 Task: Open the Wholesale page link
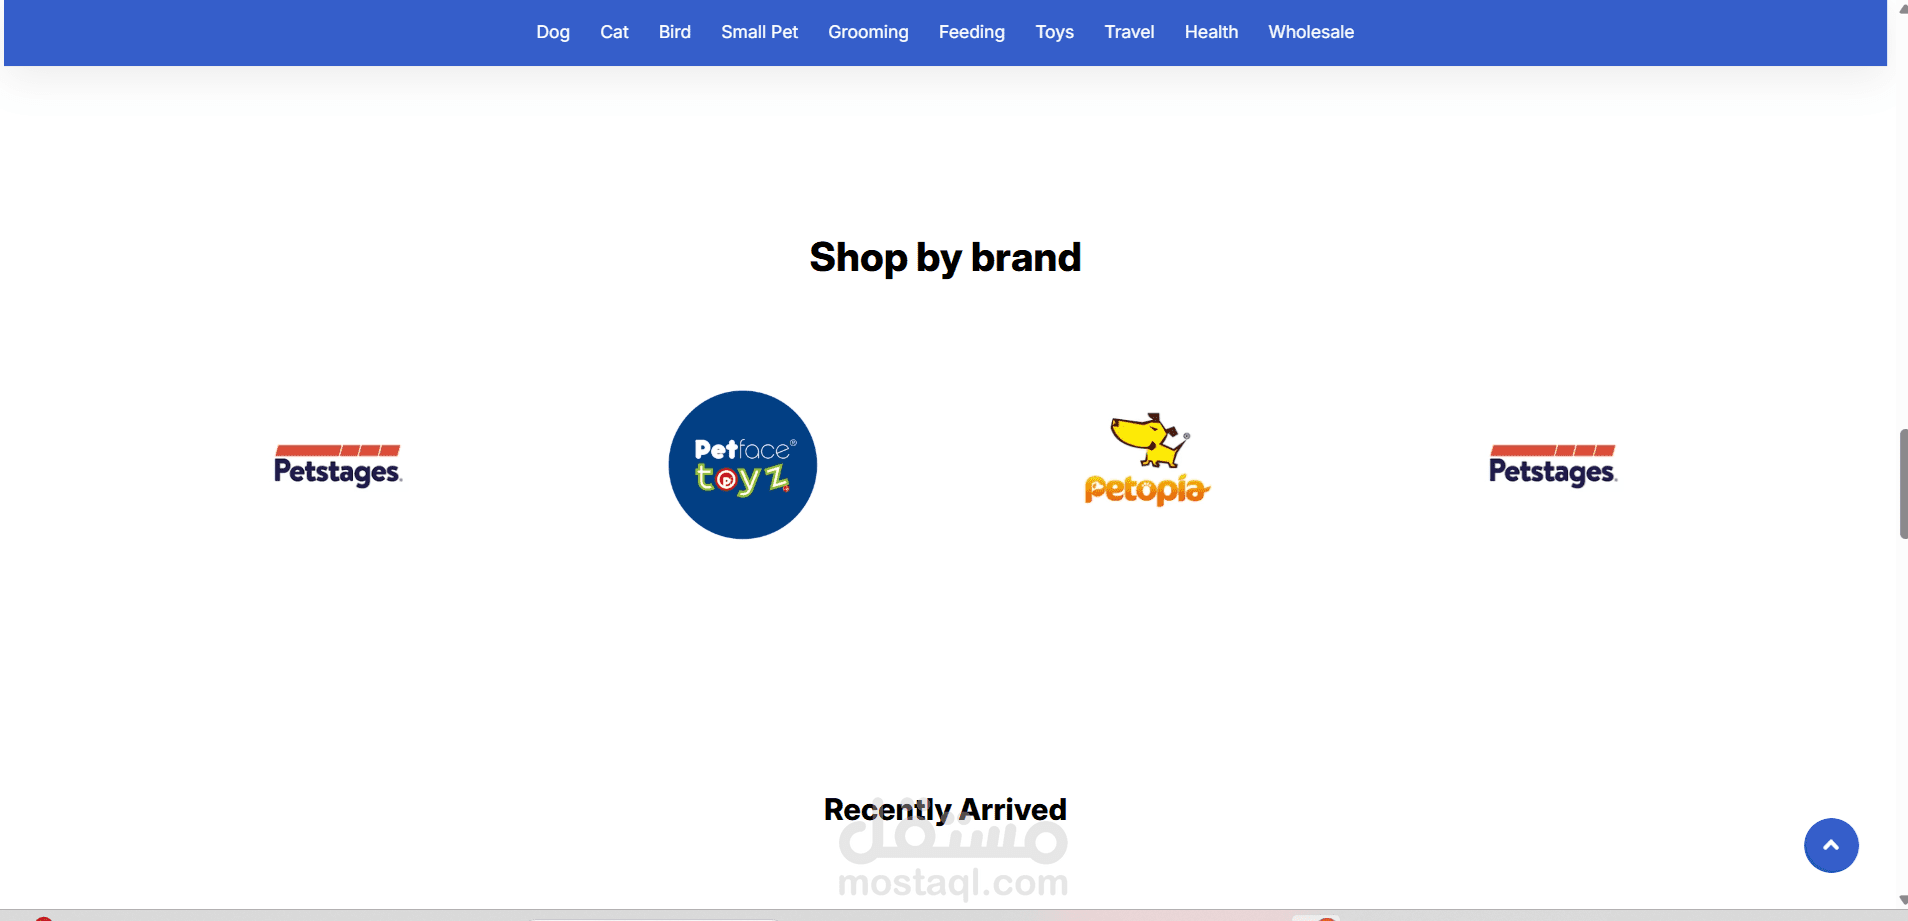point(1311,32)
